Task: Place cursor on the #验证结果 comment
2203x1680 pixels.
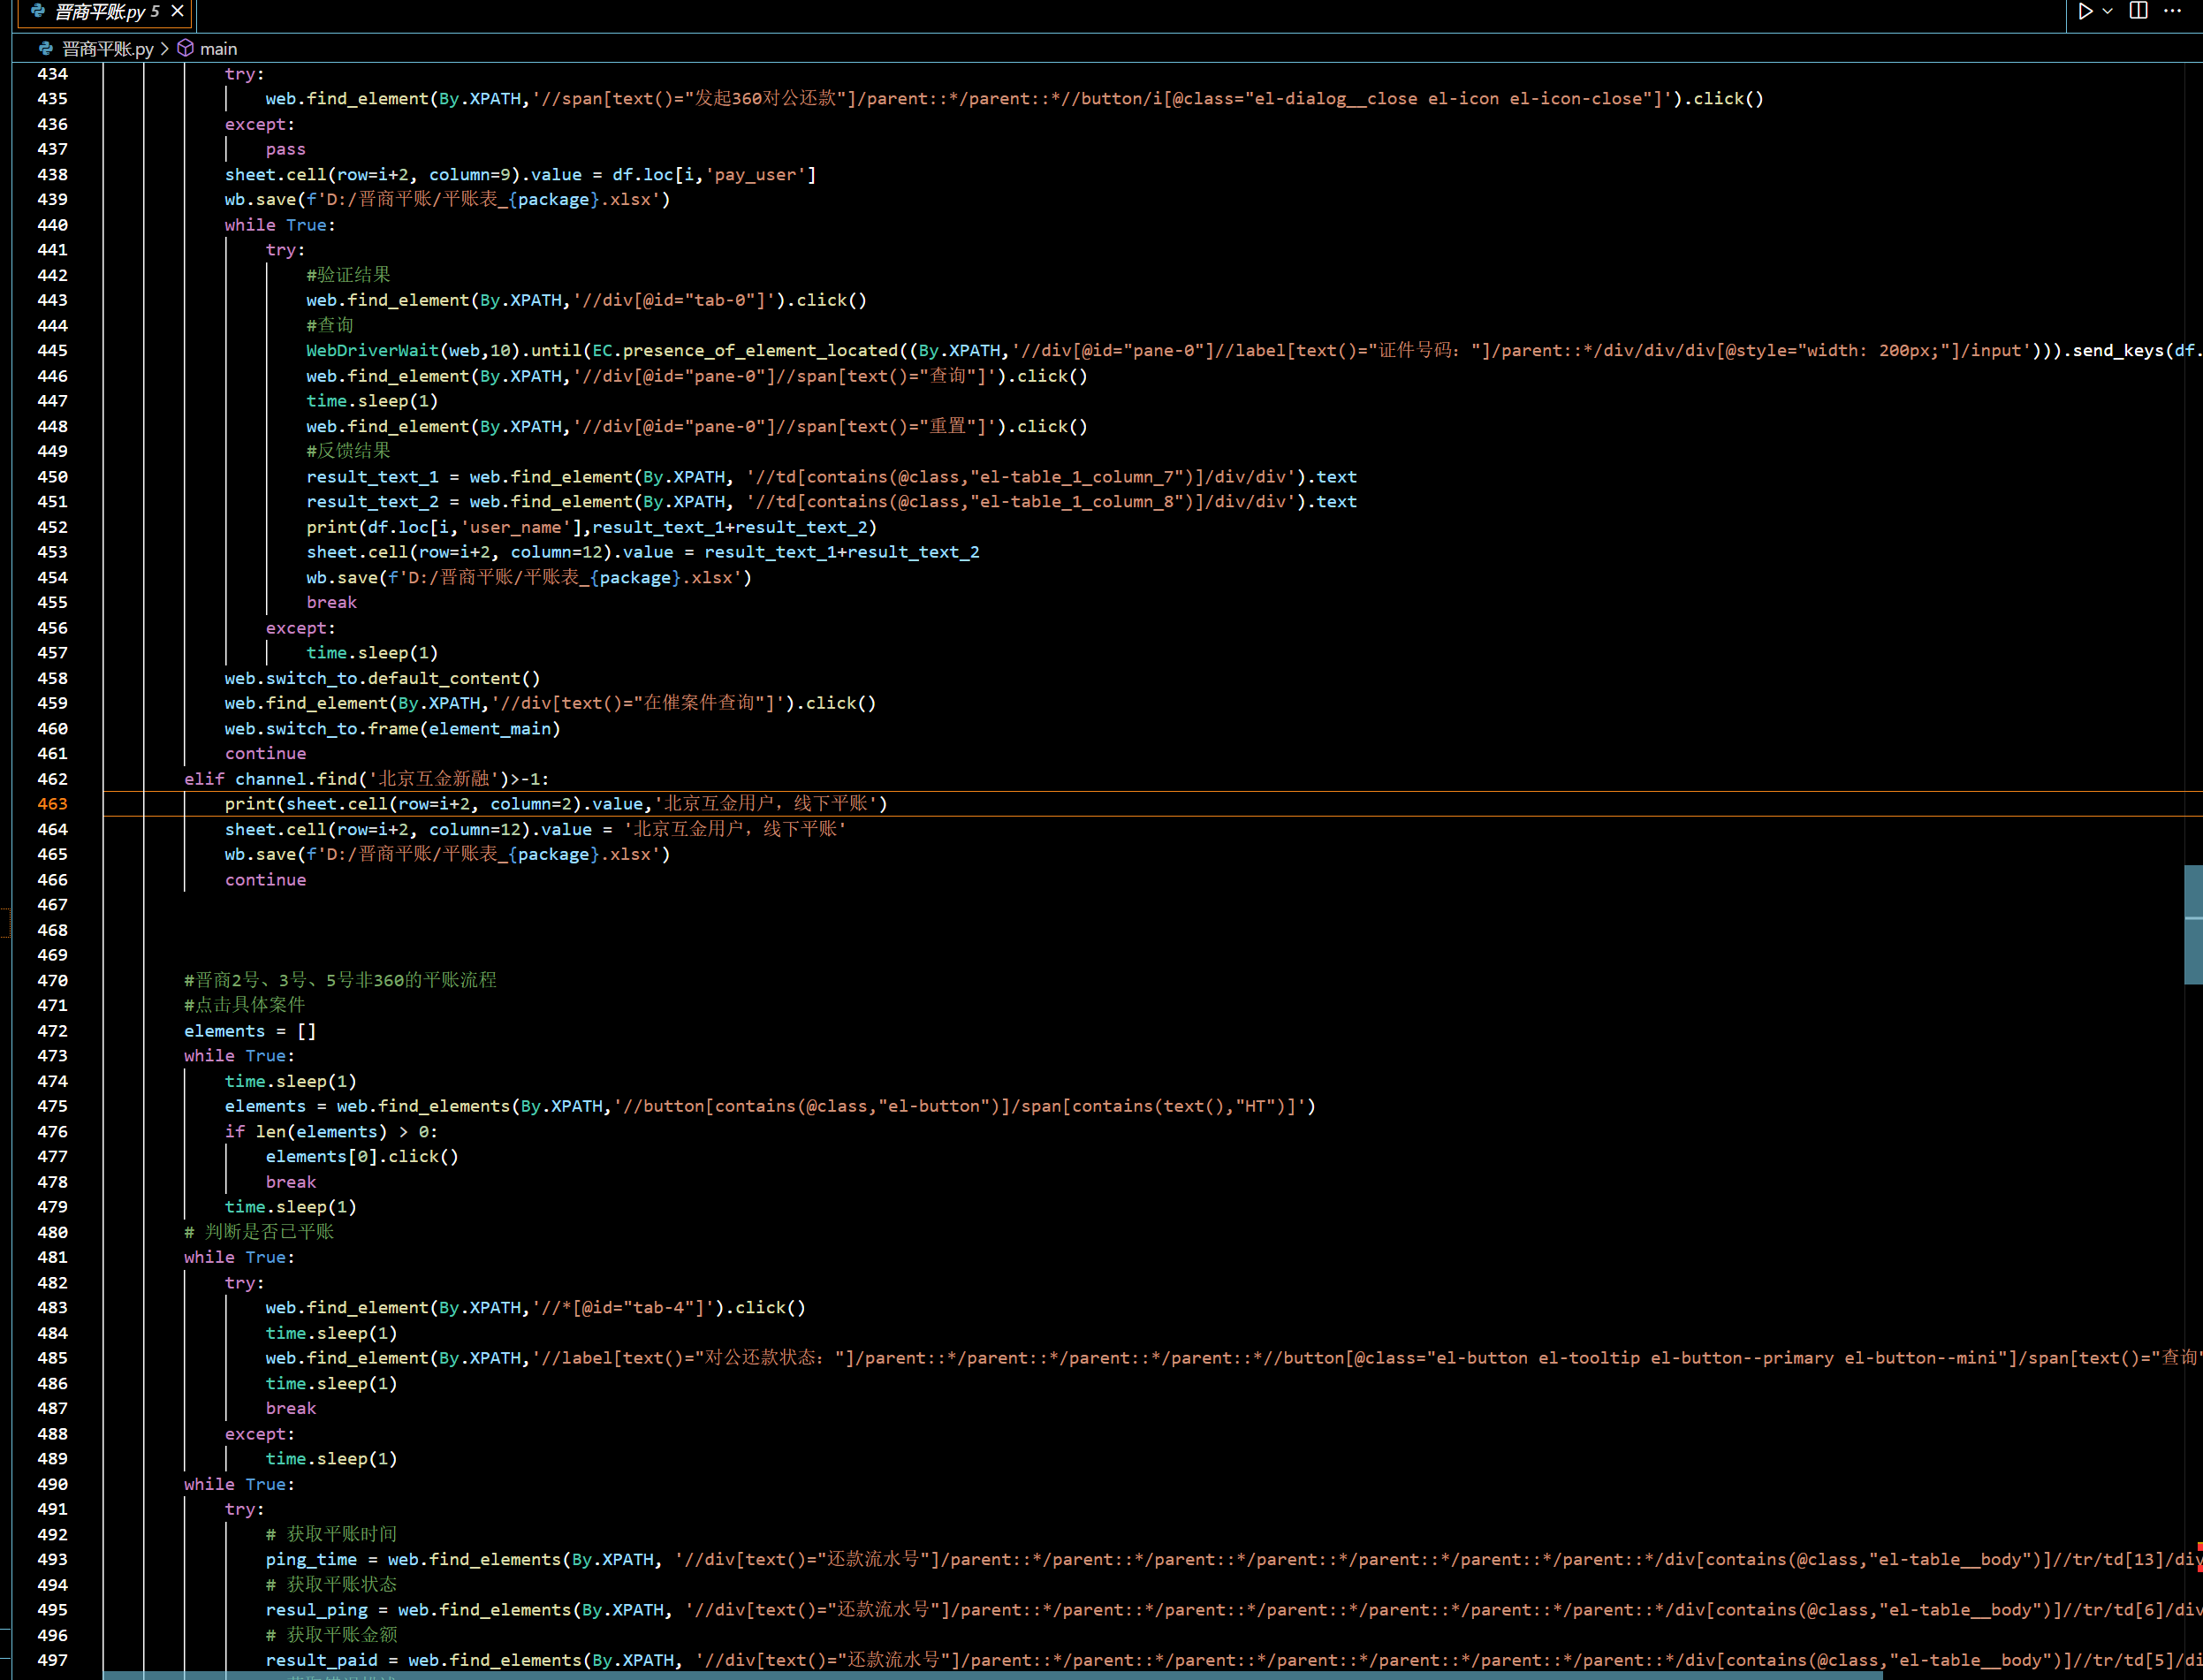Action: point(348,275)
